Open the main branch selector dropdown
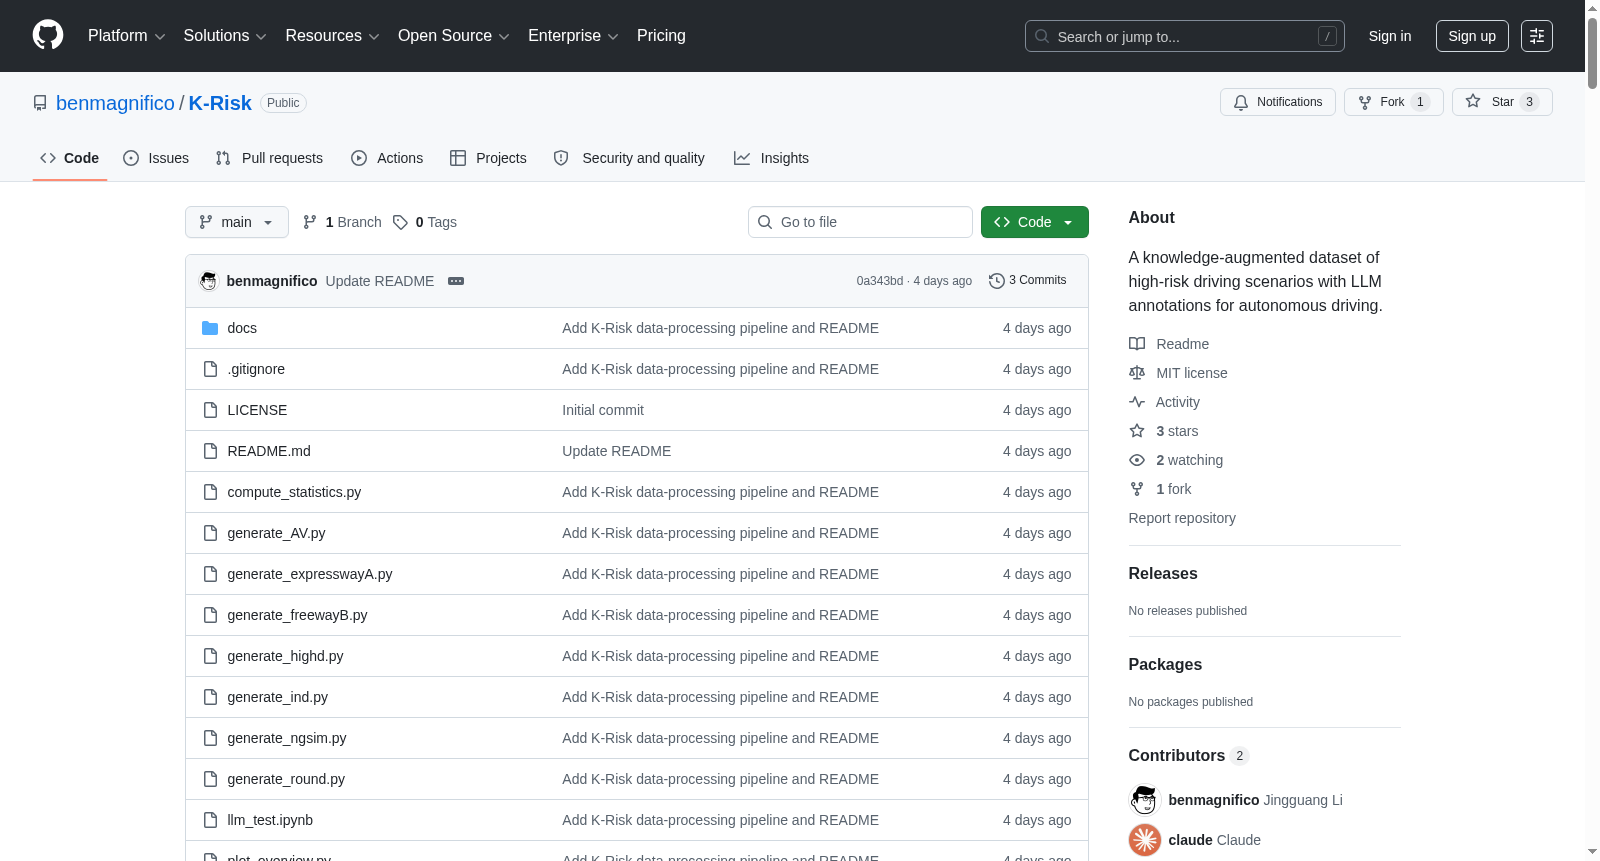Viewport: 1600px width, 861px height. click(237, 222)
